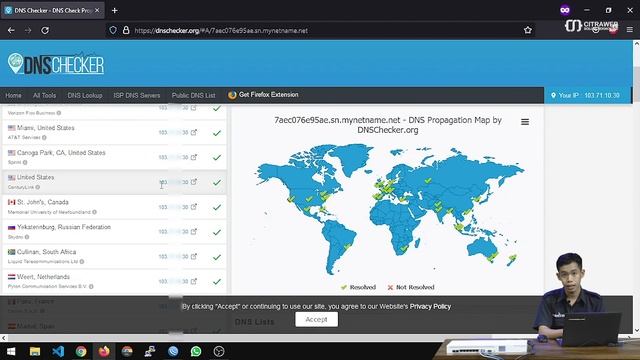640x360 pixels.
Task: Open external link icon for Miami, United States
Action: click(x=194, y=132)
